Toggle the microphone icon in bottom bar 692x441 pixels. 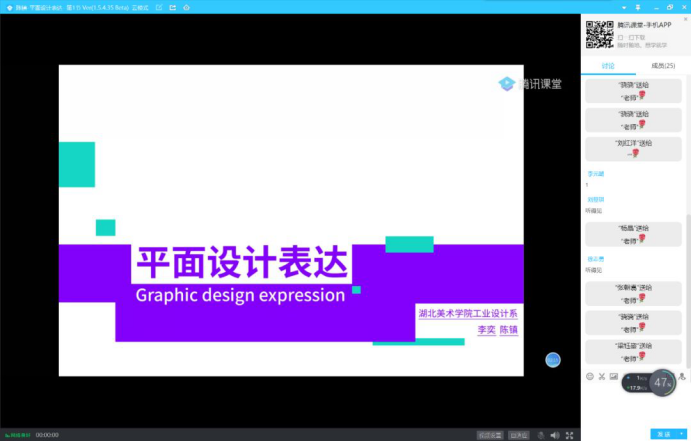pos(540,435)
